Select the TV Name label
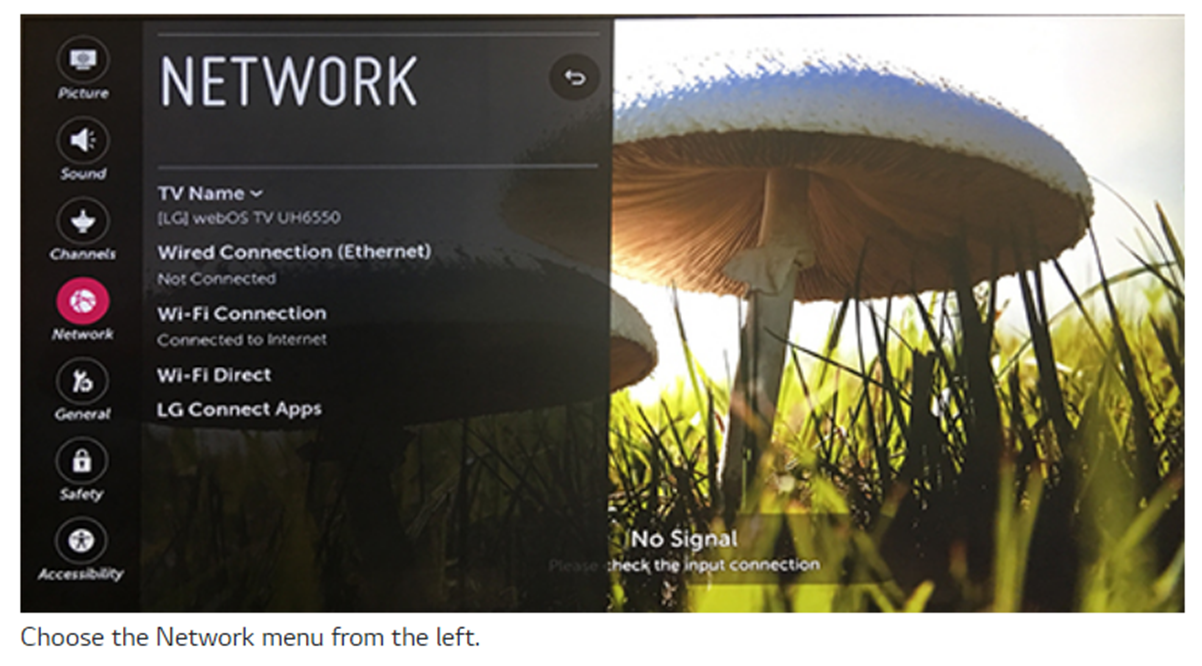This screenshot has height=666, width=1202. (x=200, y=193)
